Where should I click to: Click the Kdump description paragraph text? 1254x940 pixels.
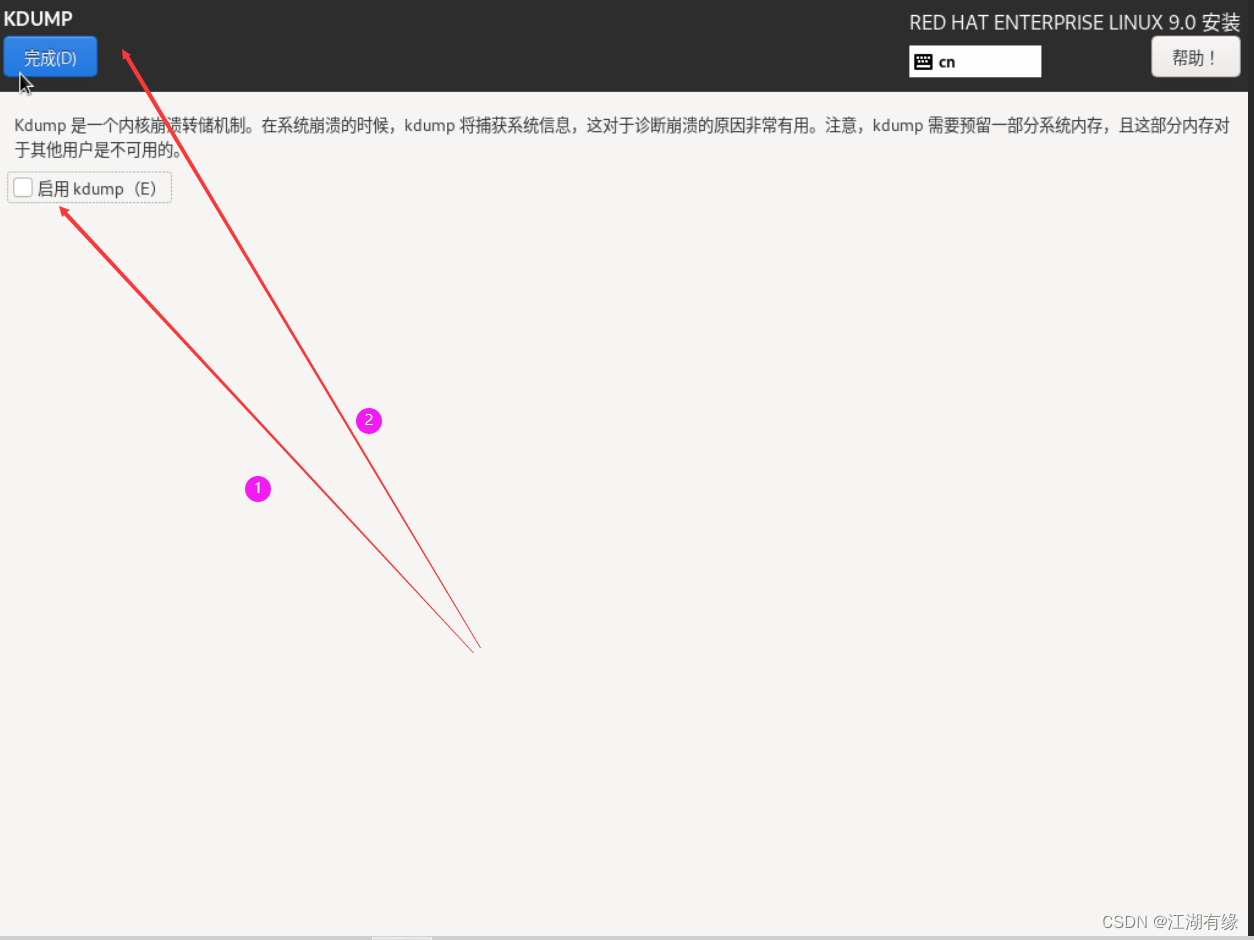click(621, 139)
